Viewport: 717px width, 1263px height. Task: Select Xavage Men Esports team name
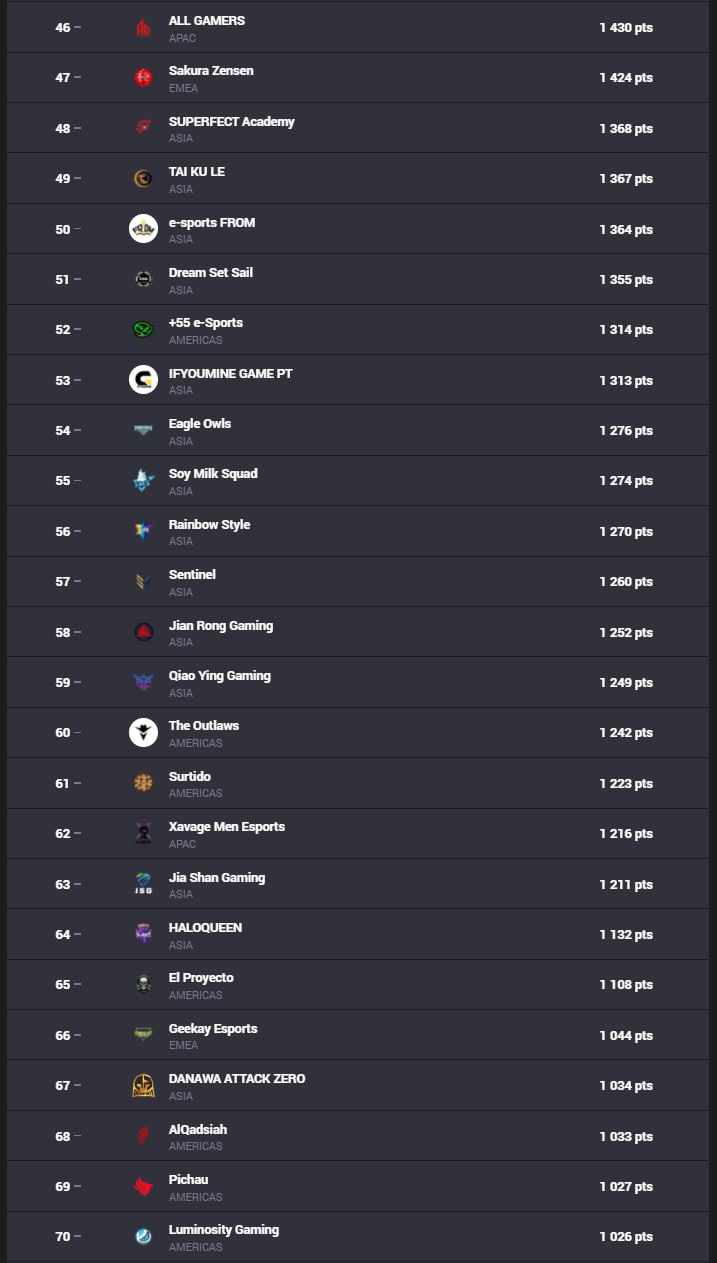[x=227, y=827]
